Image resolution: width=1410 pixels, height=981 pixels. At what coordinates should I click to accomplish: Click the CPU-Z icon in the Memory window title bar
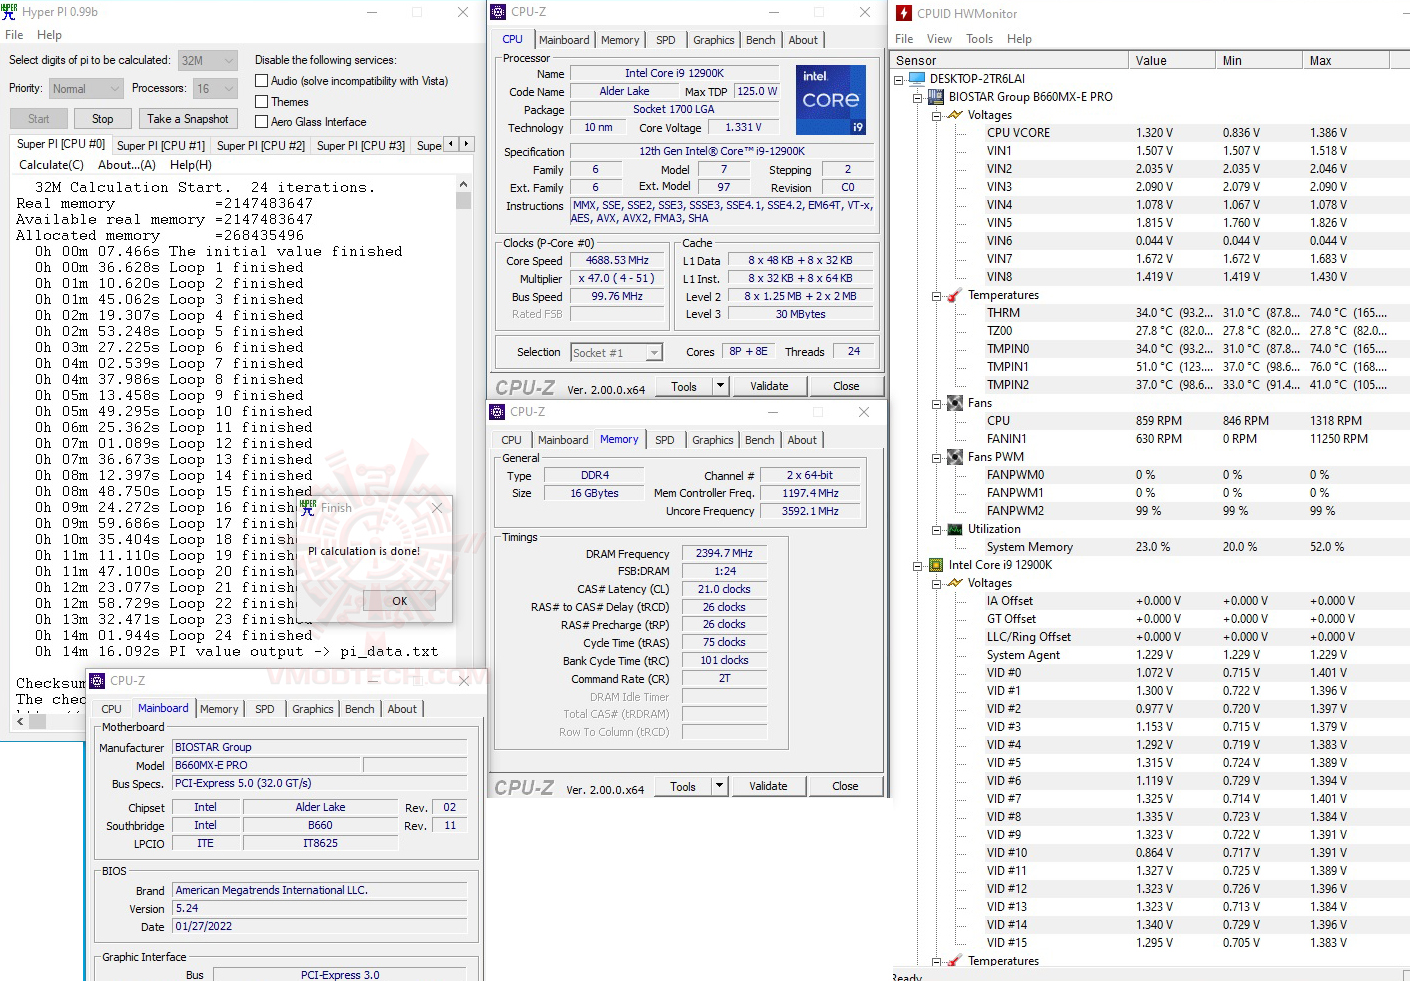(497, 412)
